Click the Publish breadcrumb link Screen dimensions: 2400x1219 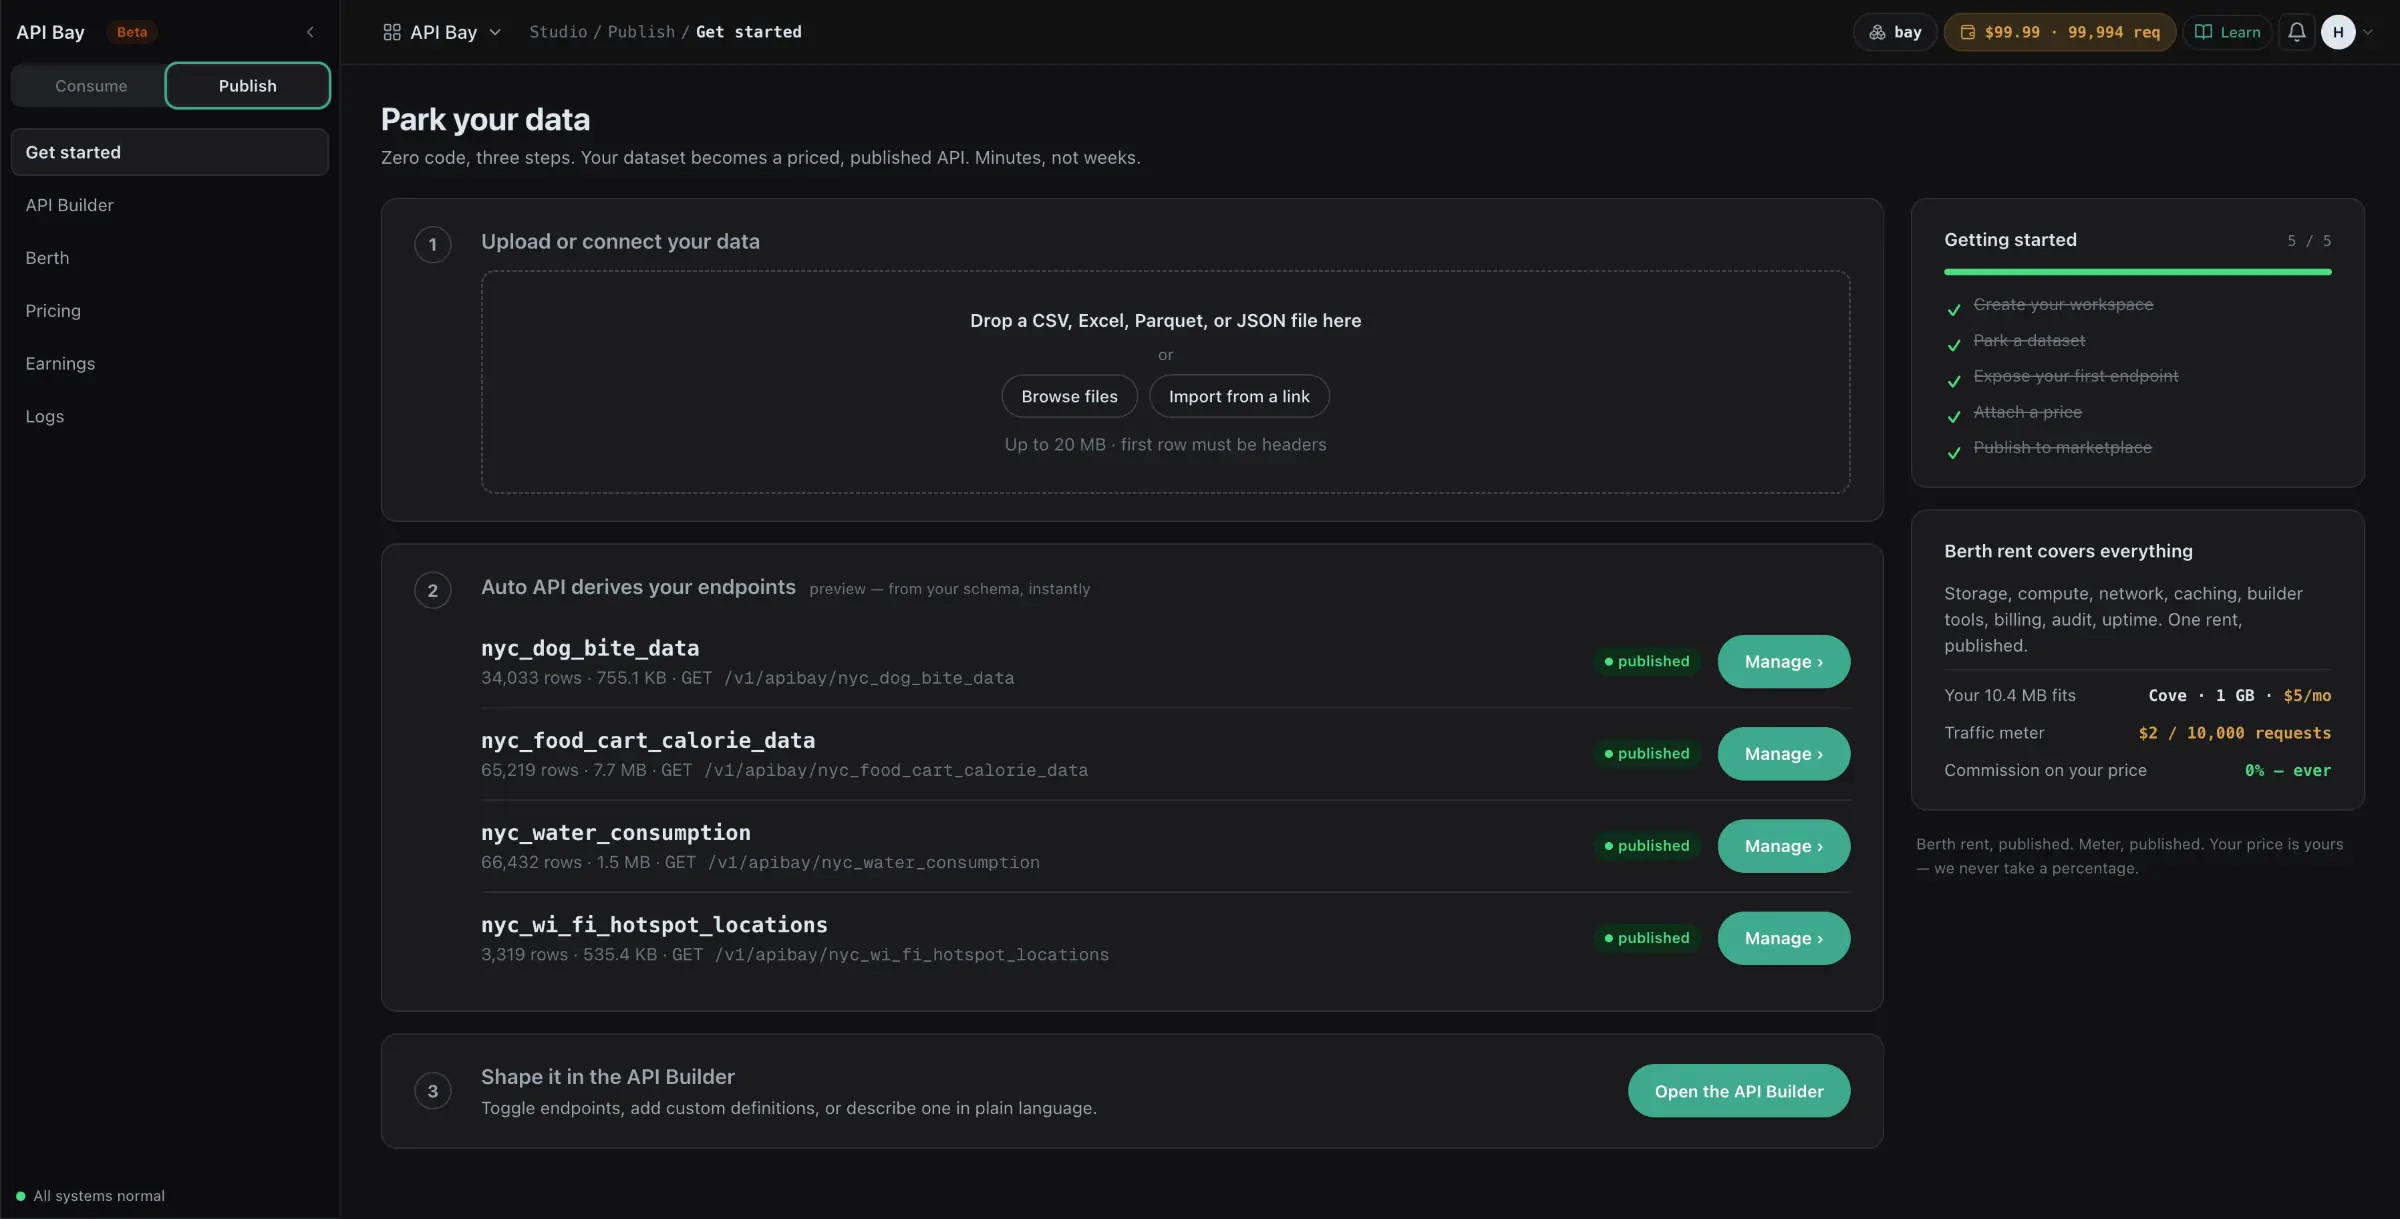[641, 32]
